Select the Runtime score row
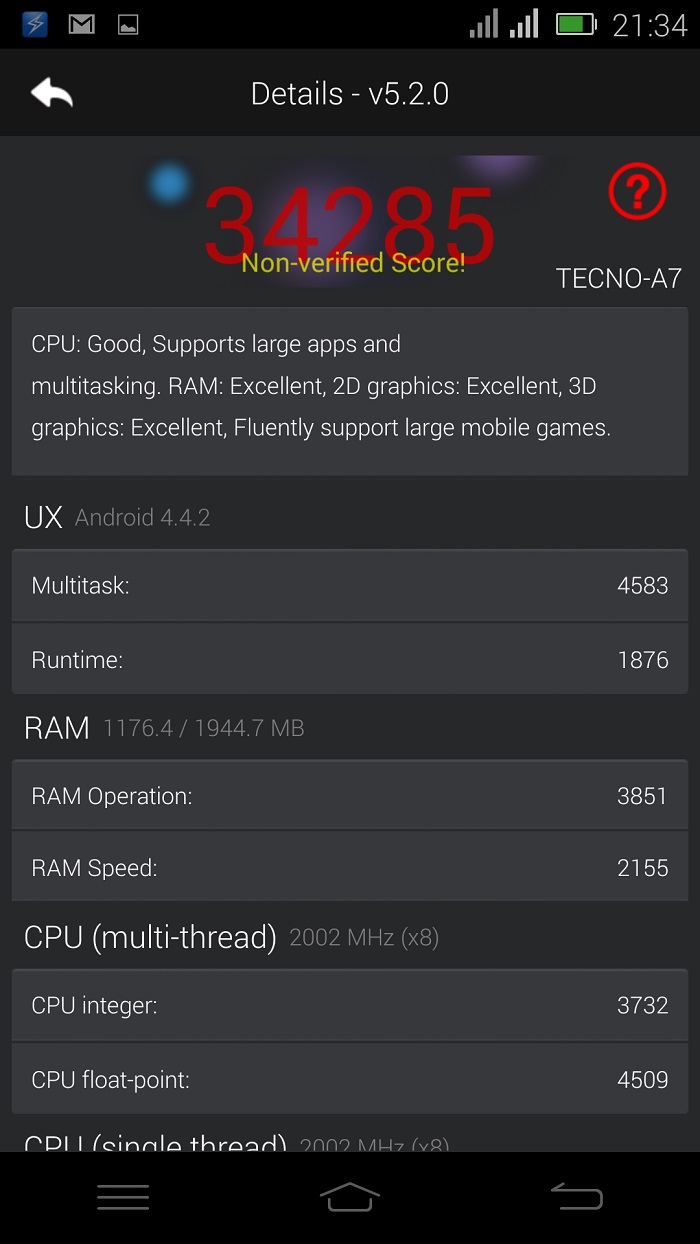The image size is (700, 1244). pyautogui.click(x=349, y=660)
